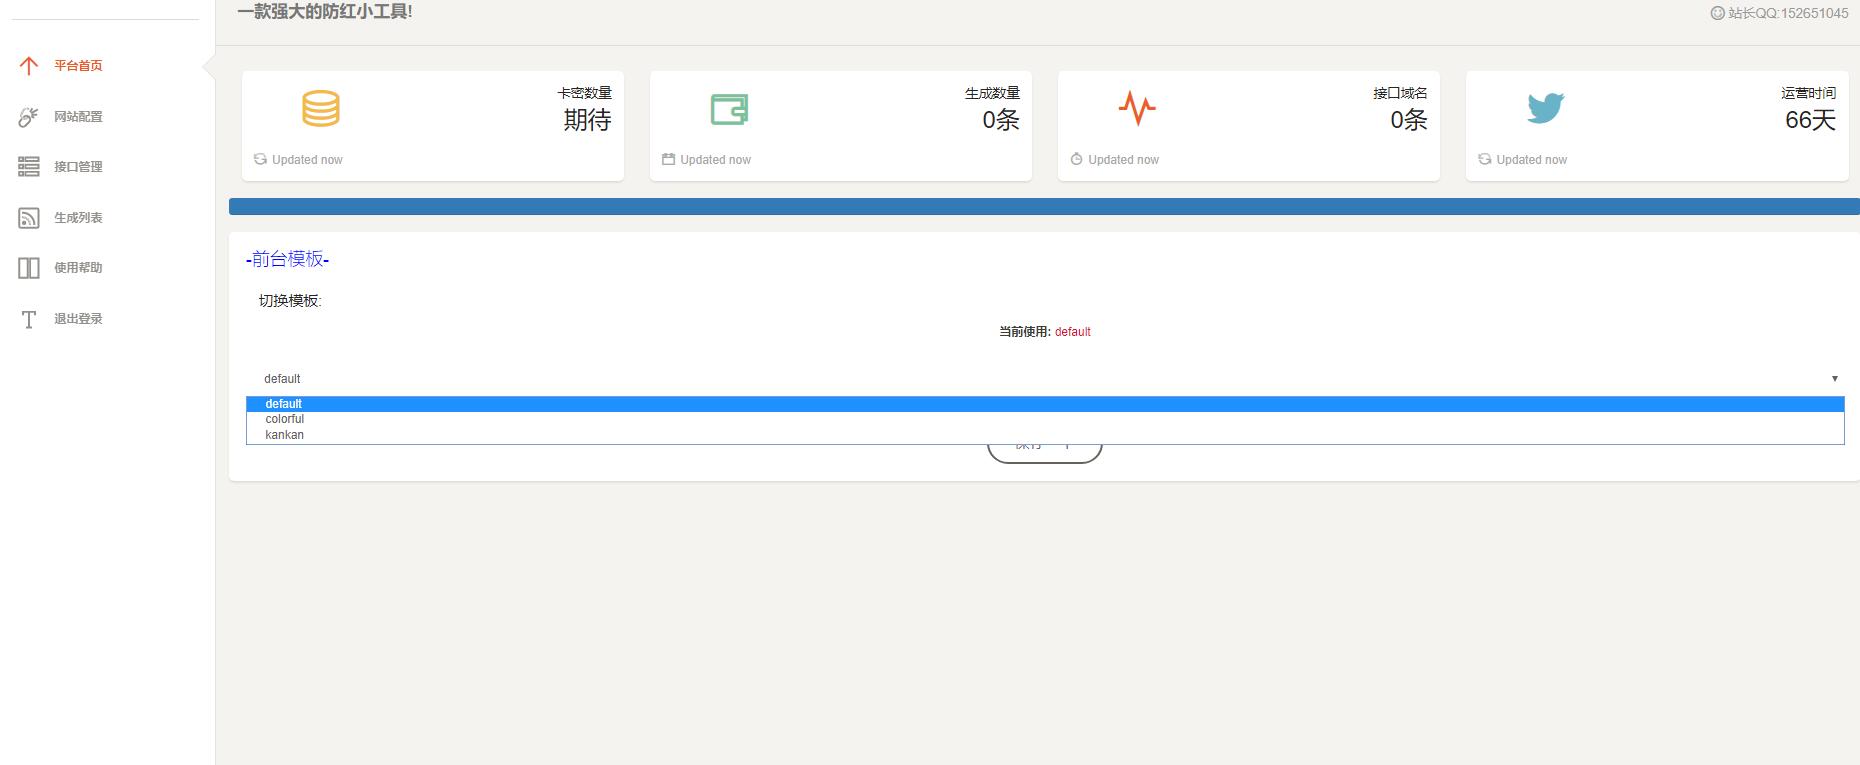Click the orange arrow icon beside 平台首页
The height and width of the screenshot is (765, 1860).
pos(29,66)
